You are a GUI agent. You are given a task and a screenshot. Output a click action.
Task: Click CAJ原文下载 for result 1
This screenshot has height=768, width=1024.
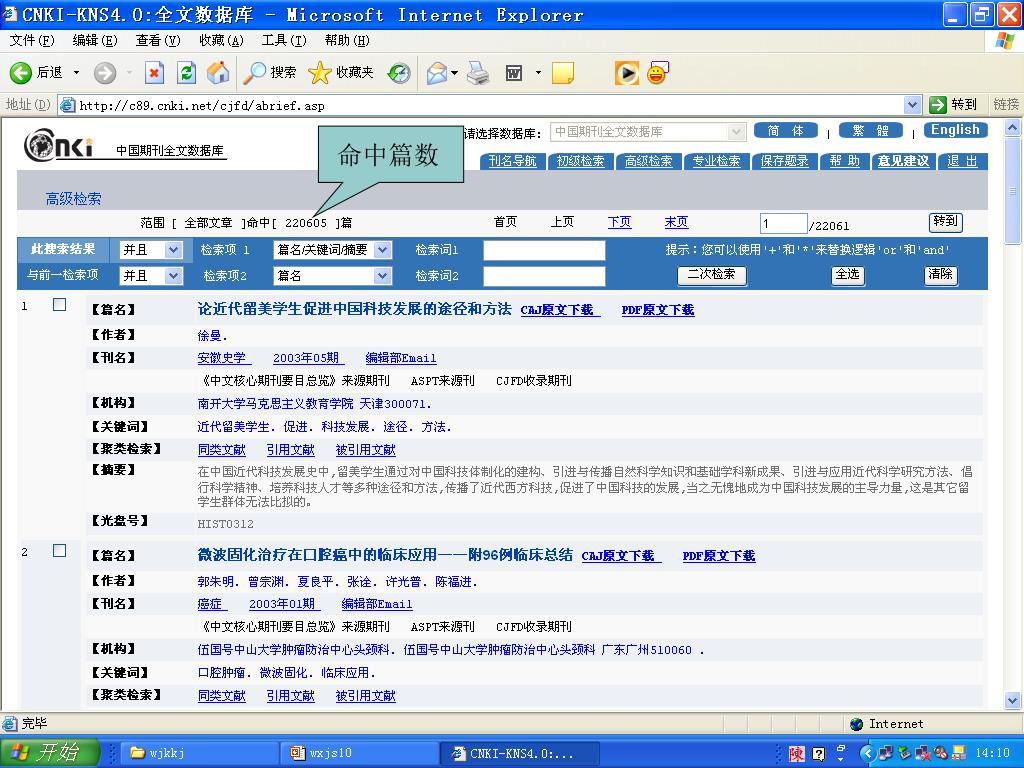pyautogui.click(x=560, y=310)
